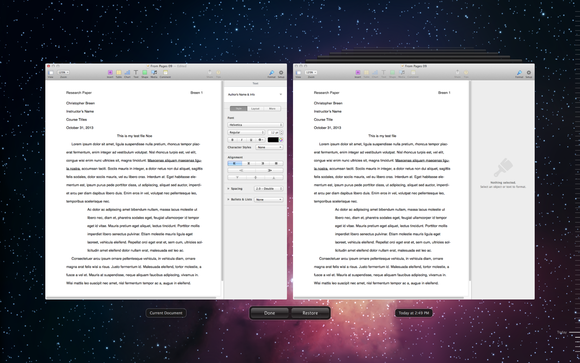Switch to the More tab in format panel
580x363 pixels.
point(272,108)
